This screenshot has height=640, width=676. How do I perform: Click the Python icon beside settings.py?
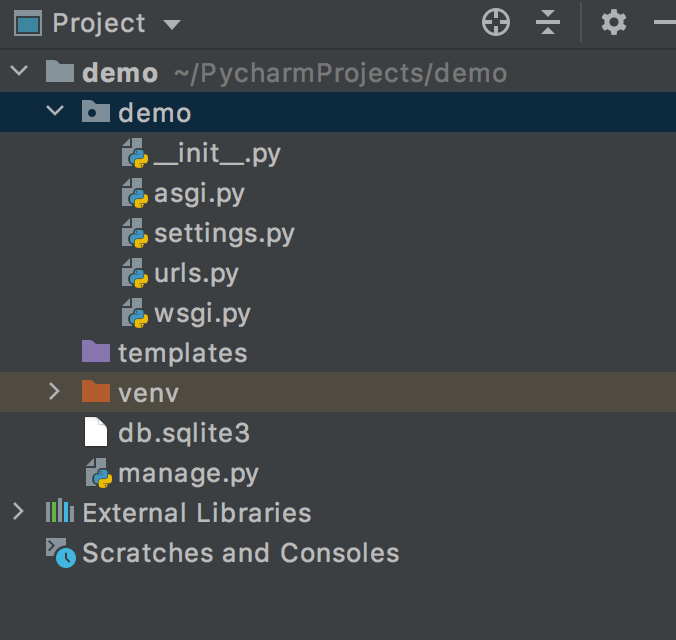coord(134,233)
